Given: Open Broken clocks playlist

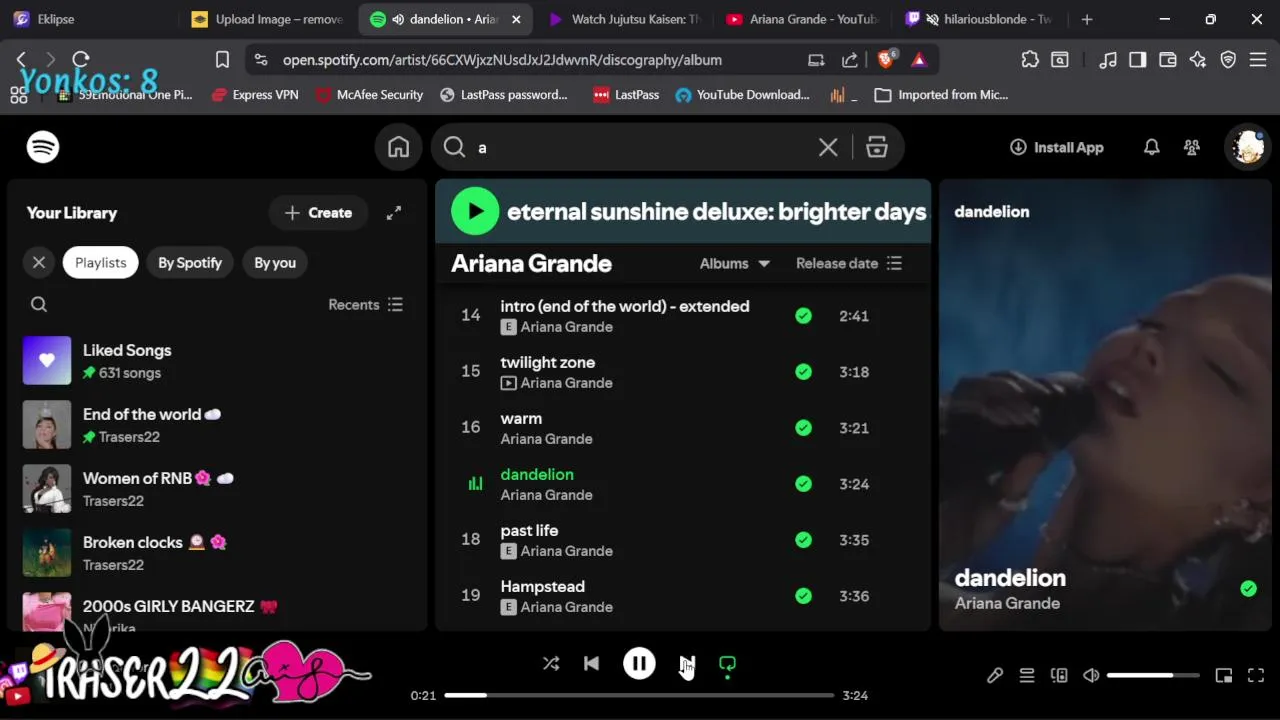Looking at the screenshot, I should tap(218, 553).
